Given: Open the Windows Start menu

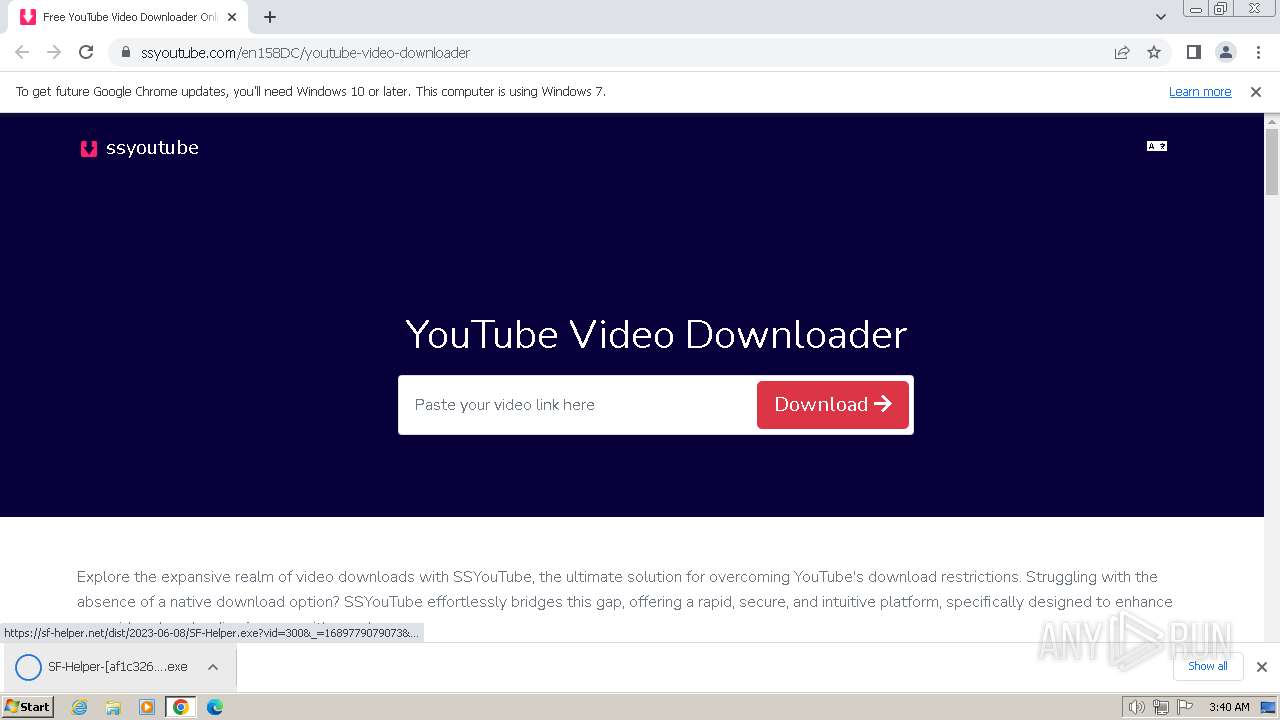Looking at the screenshot, I should pos(28,707).
